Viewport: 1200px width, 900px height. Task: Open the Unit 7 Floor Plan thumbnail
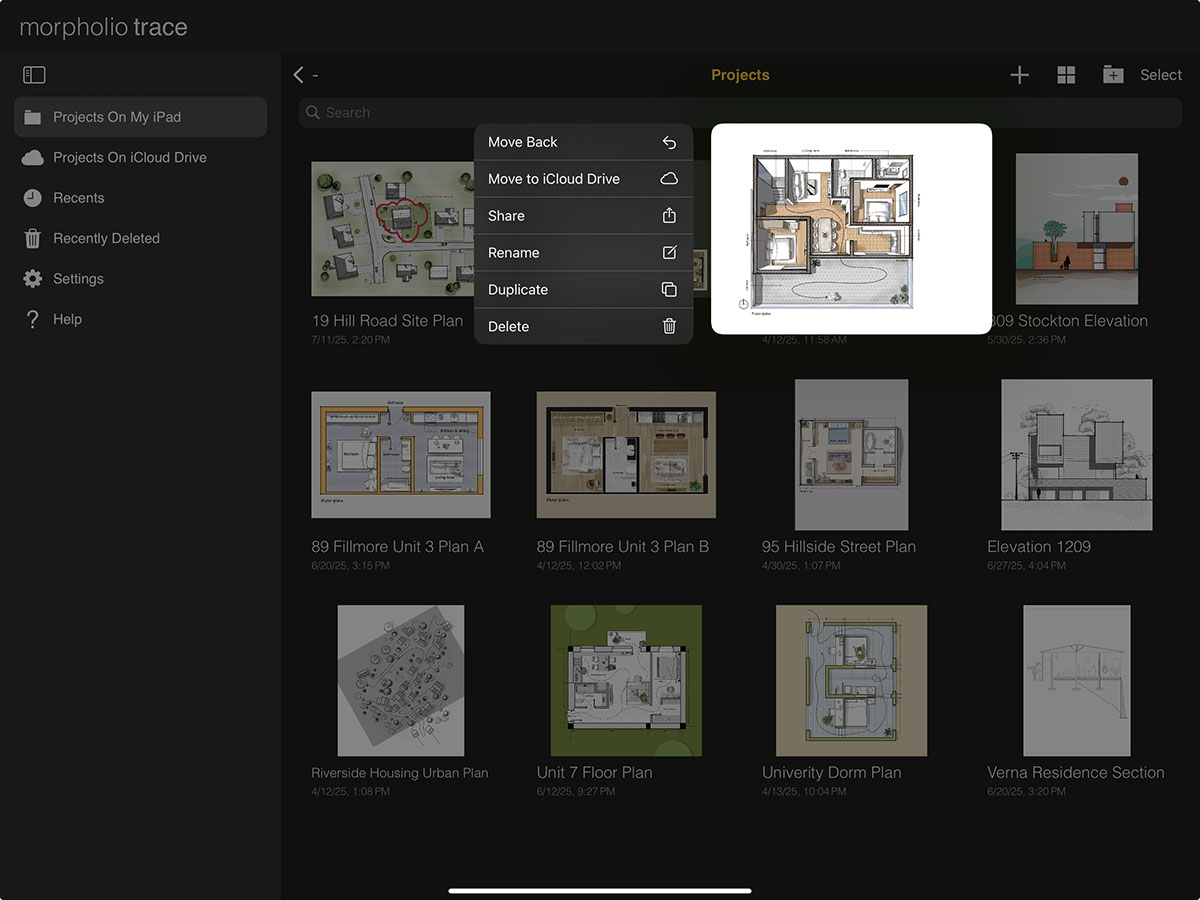point(626,680)
